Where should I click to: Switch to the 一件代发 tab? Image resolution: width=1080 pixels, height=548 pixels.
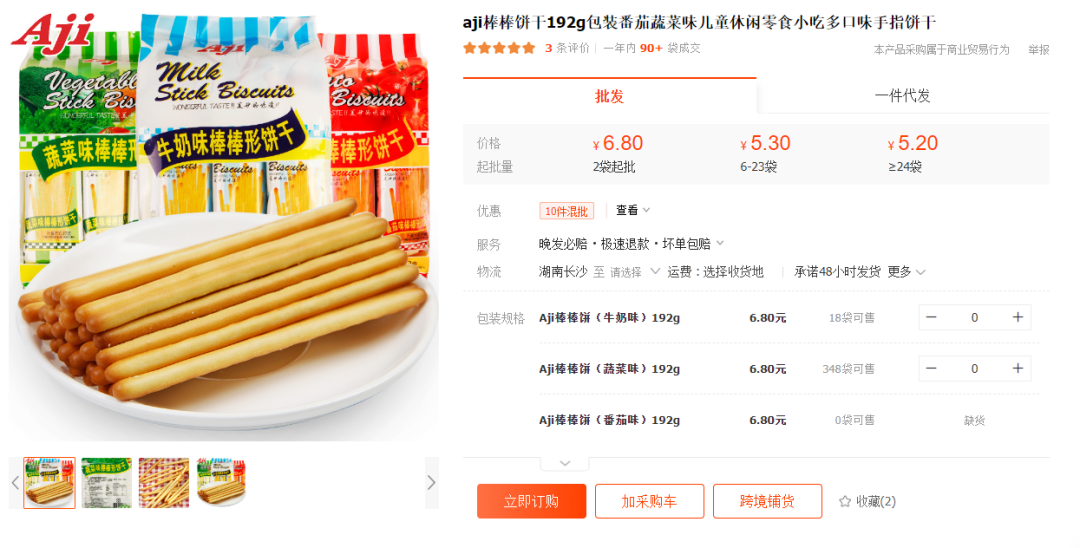(903, 96)
